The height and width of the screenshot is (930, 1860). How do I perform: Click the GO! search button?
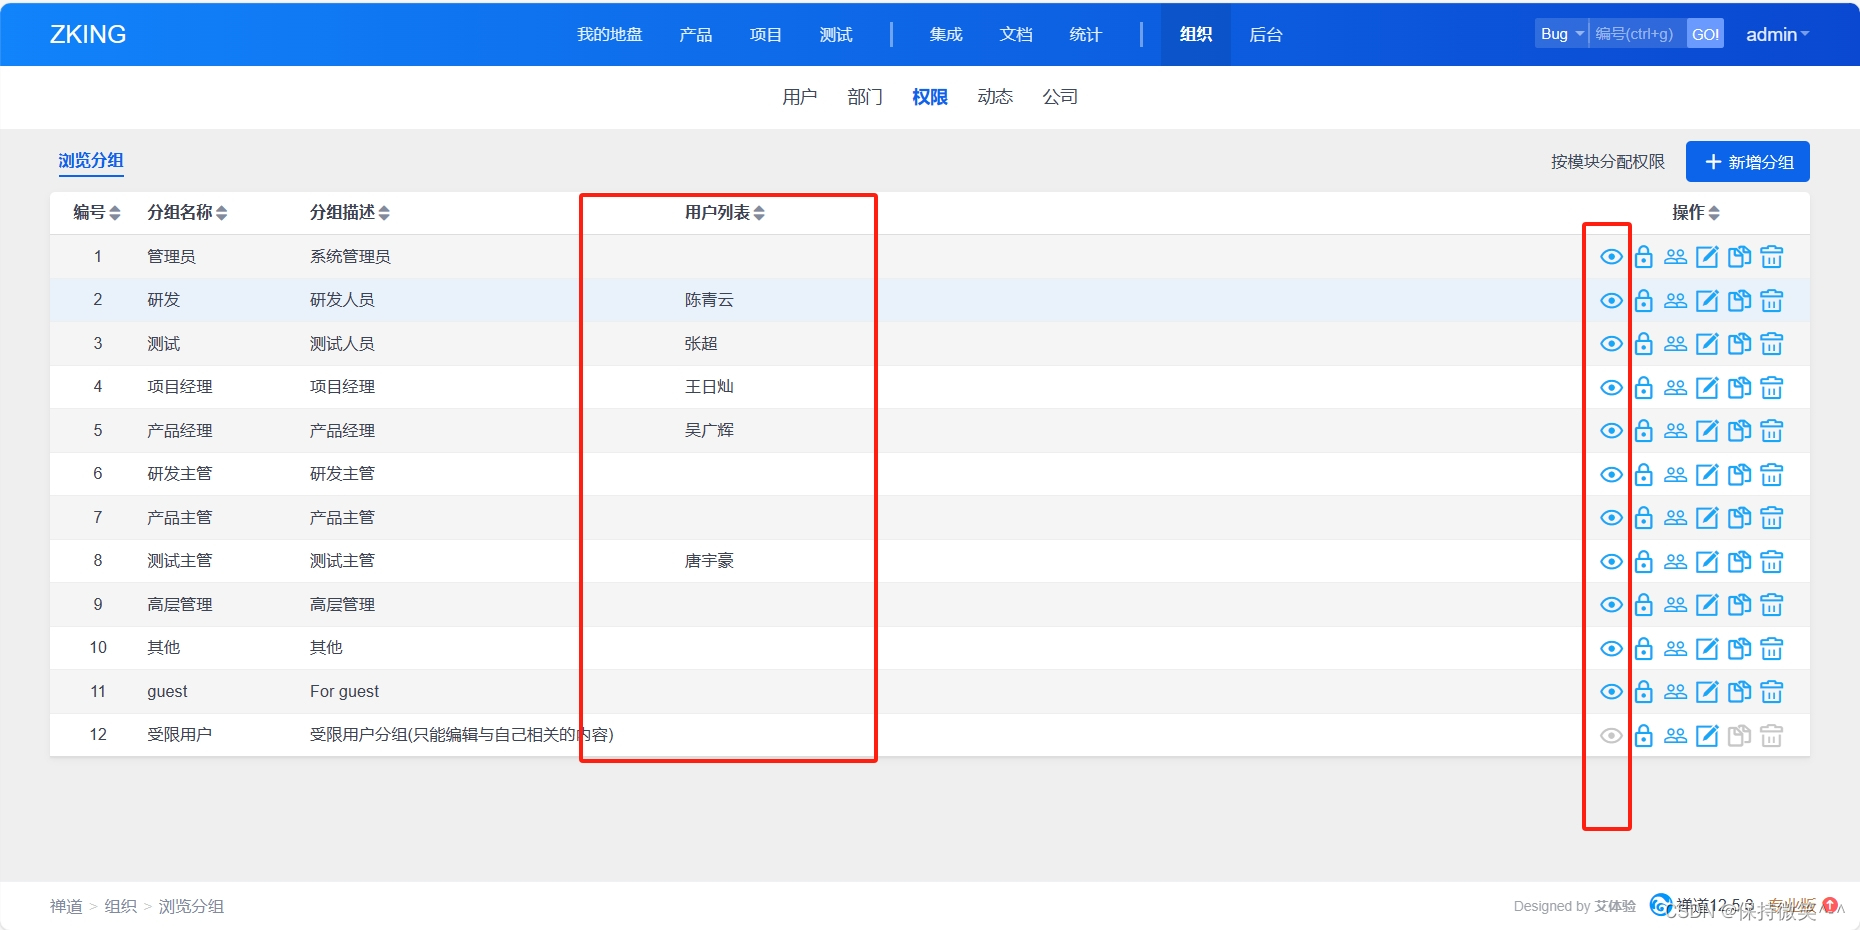tap(1705, 34)
